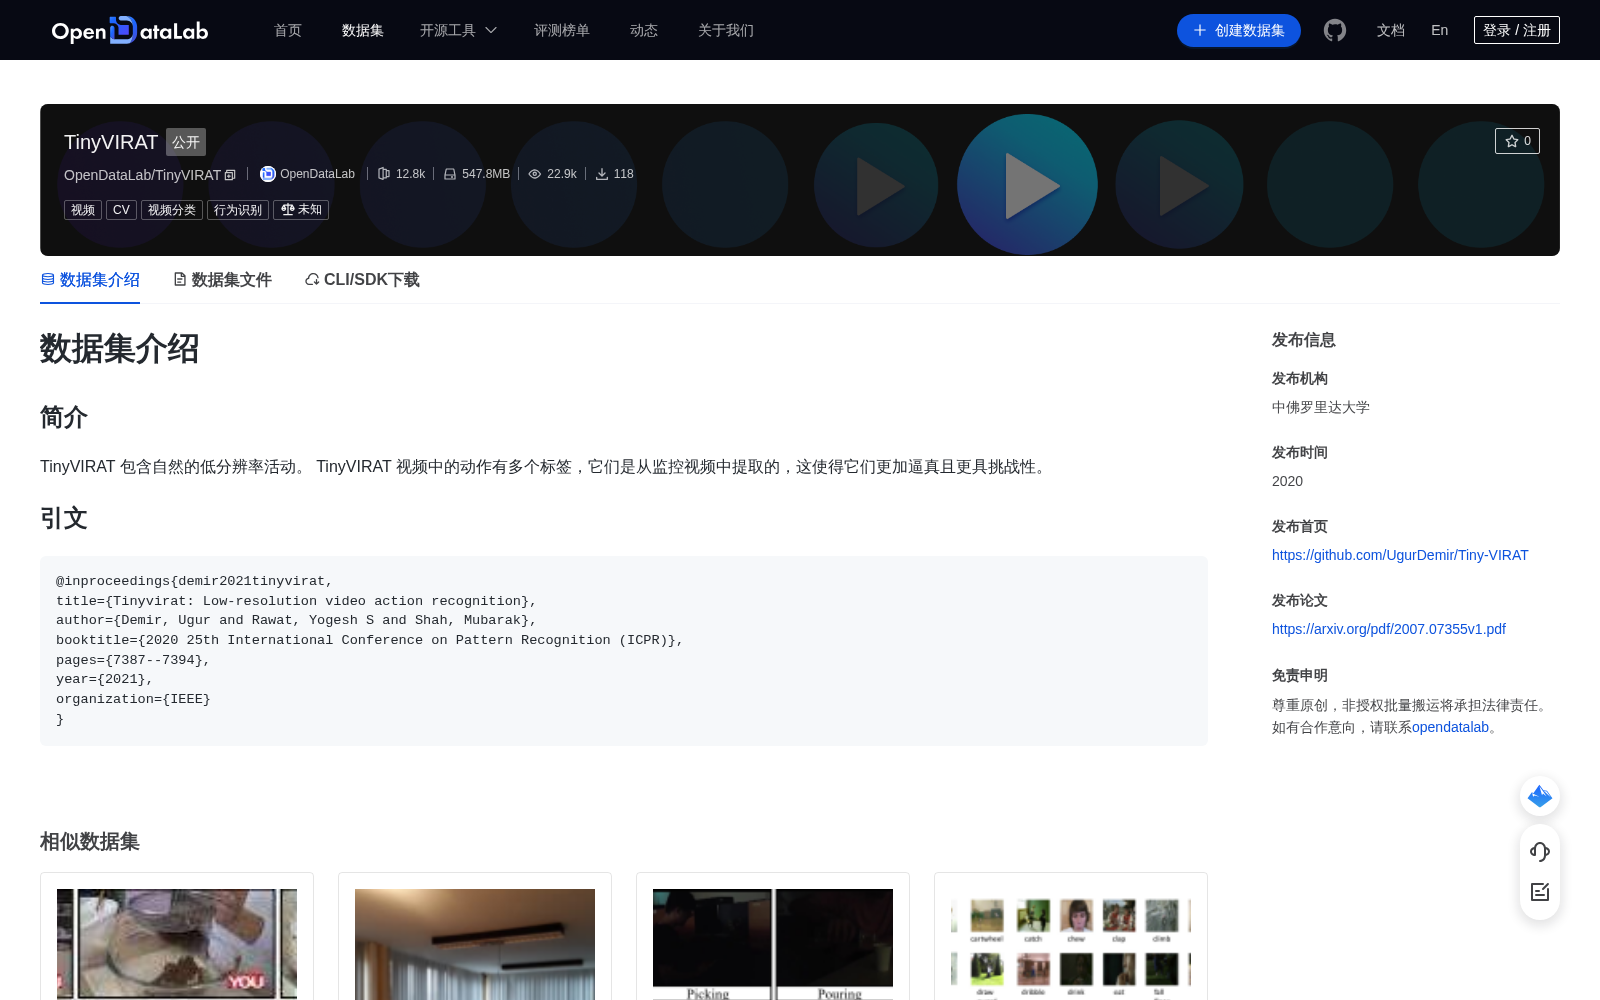The height and width of the screenshot is (1000, 1600).
Task: Open the customer support headset icon
Action: [x=1540, y=851]
